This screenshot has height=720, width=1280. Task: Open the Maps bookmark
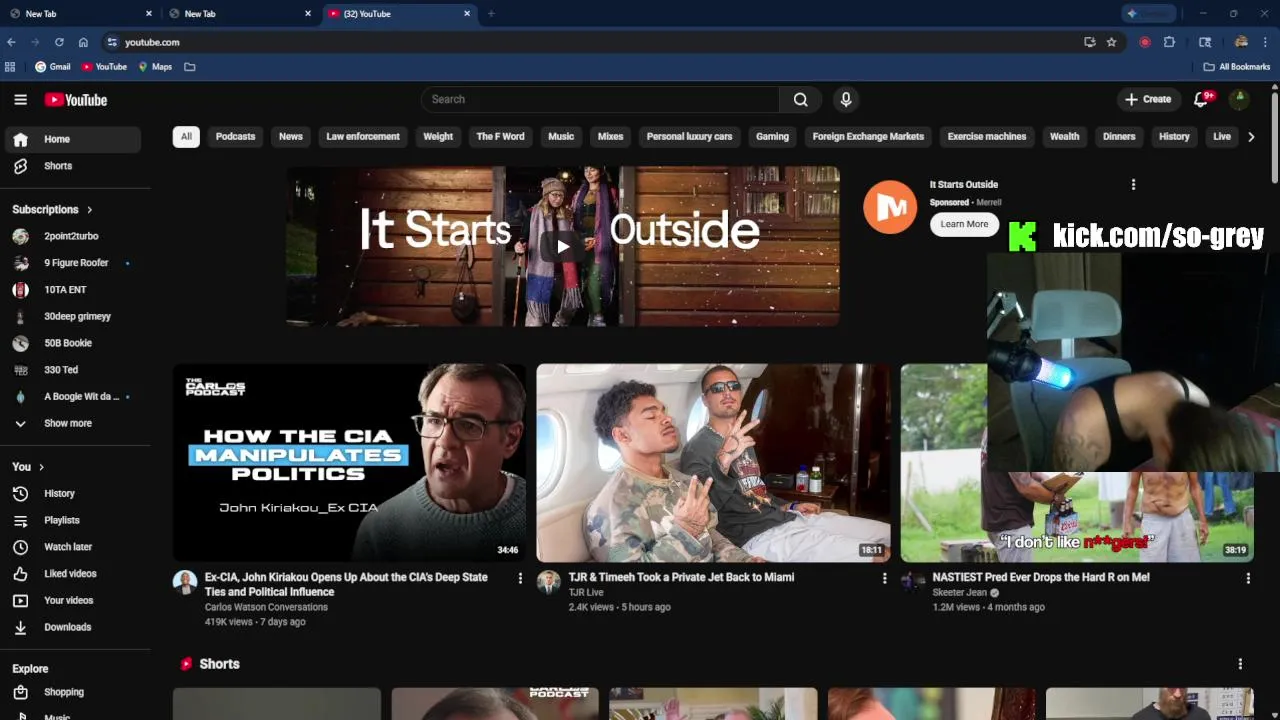coord(155,67)
